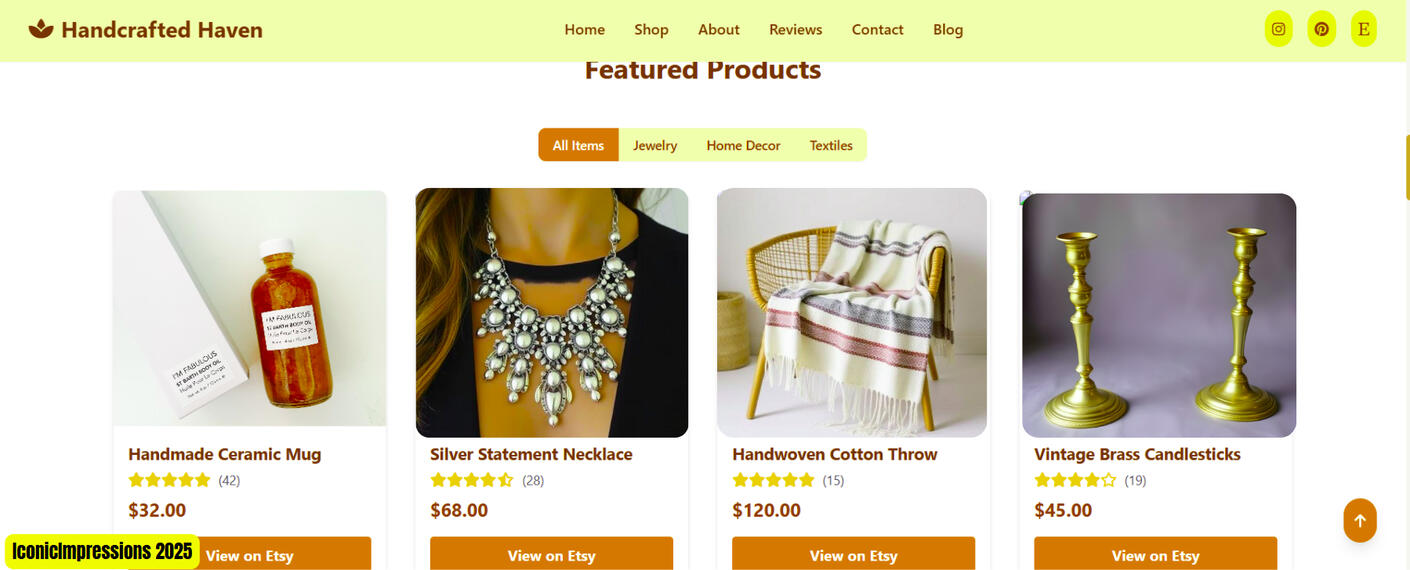Click the Etsy "E" icon in header
The height and width of the screenshot is (570, 1410).
1363,29
